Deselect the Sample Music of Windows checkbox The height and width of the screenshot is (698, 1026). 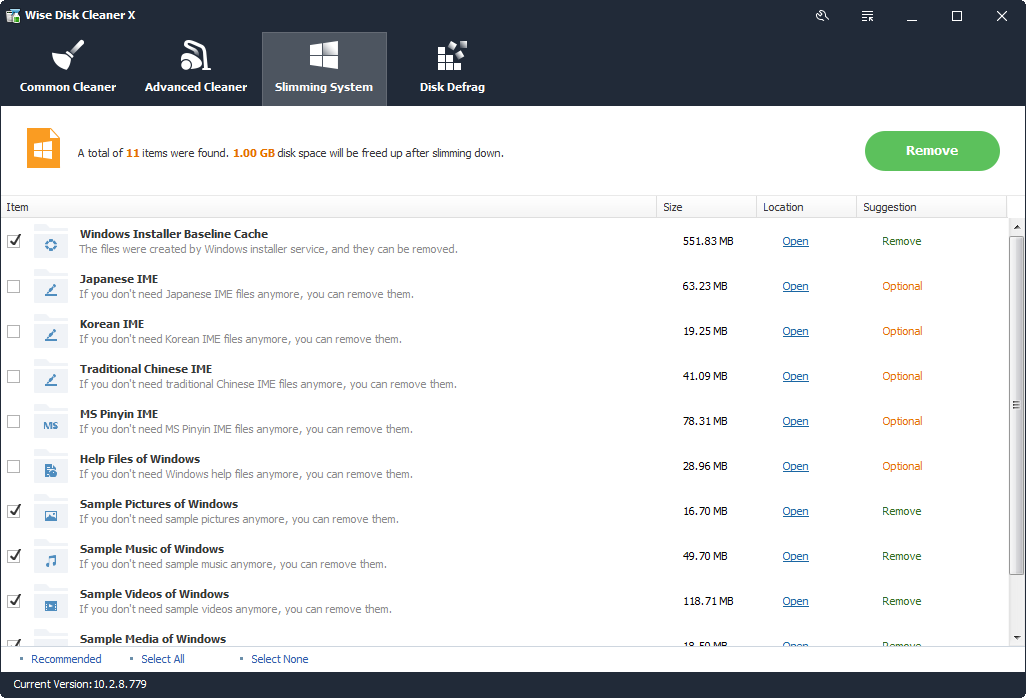[14, 556]
